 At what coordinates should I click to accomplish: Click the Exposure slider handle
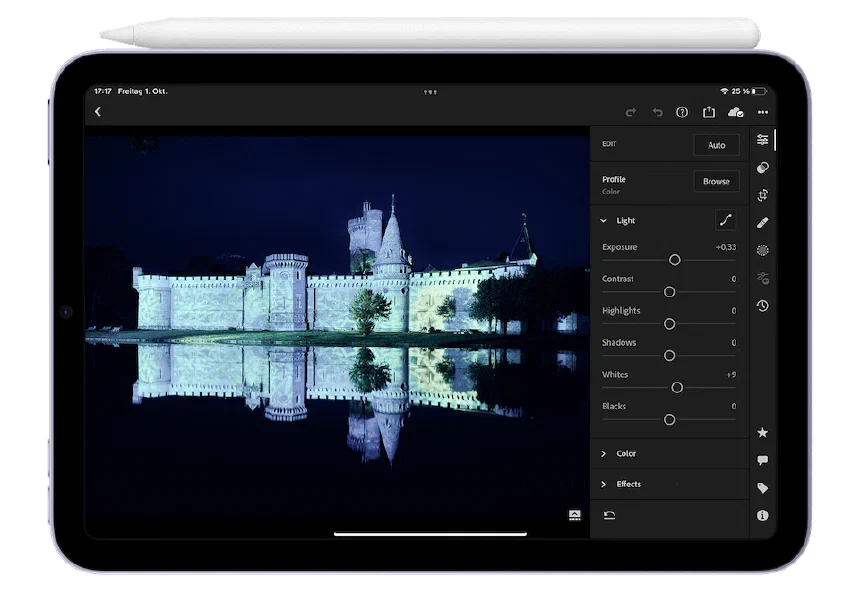pyautogui.click(x=675, y=260)
